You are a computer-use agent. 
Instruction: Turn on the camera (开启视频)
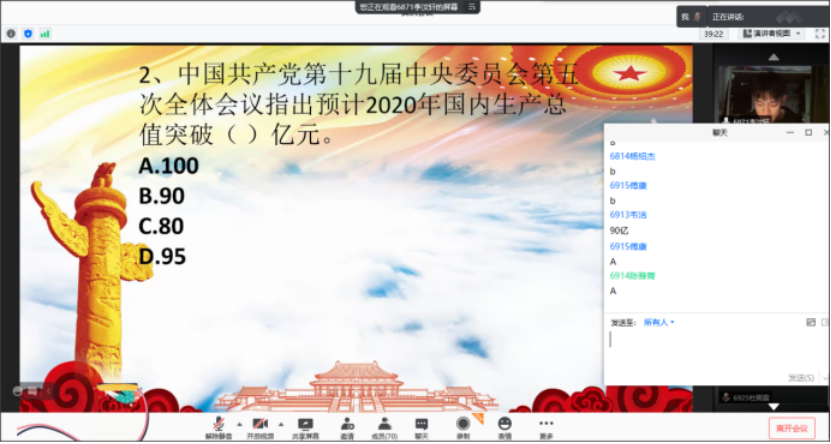(258, 425)
